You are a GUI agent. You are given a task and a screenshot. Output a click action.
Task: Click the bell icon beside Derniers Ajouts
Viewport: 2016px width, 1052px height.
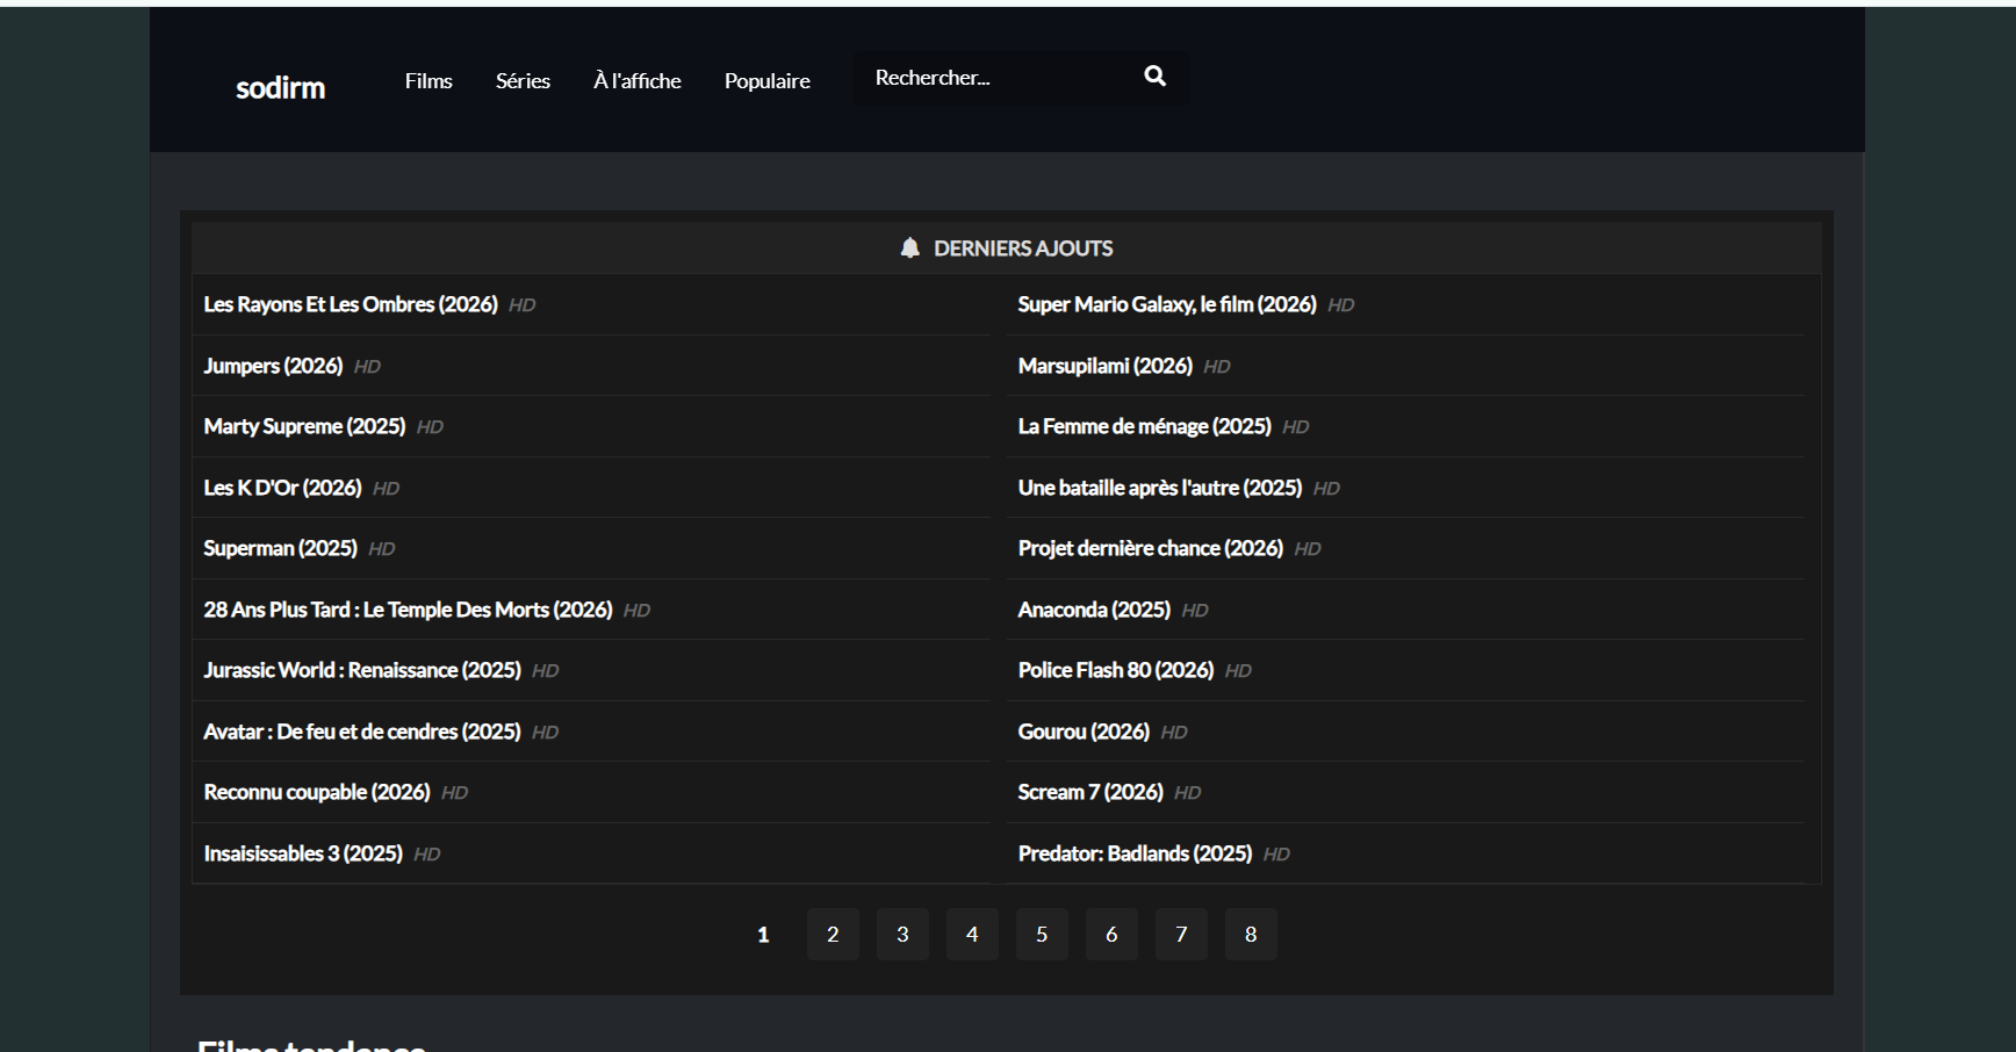(909, 248)
